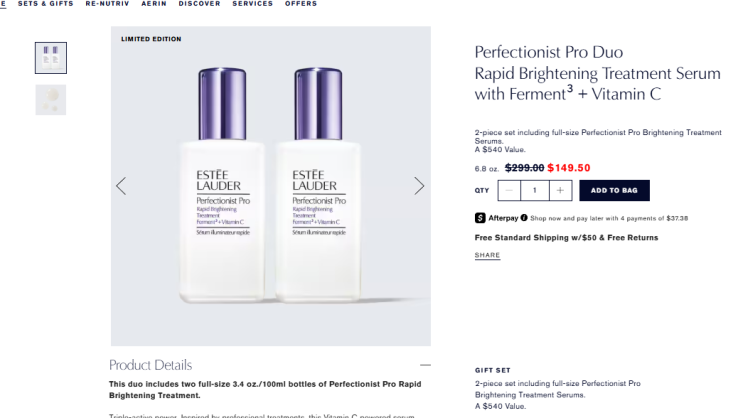Click the next image arrow

[419, 186]
